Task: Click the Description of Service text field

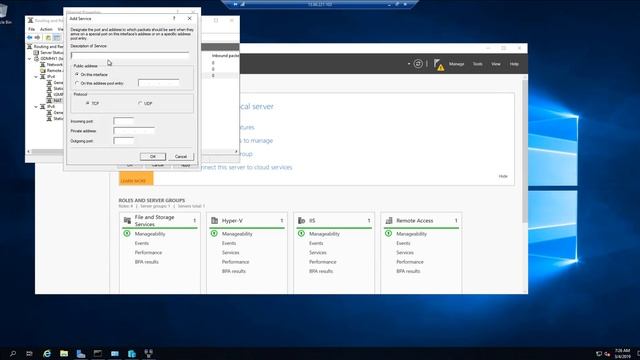Action: [x=130, y=55]
